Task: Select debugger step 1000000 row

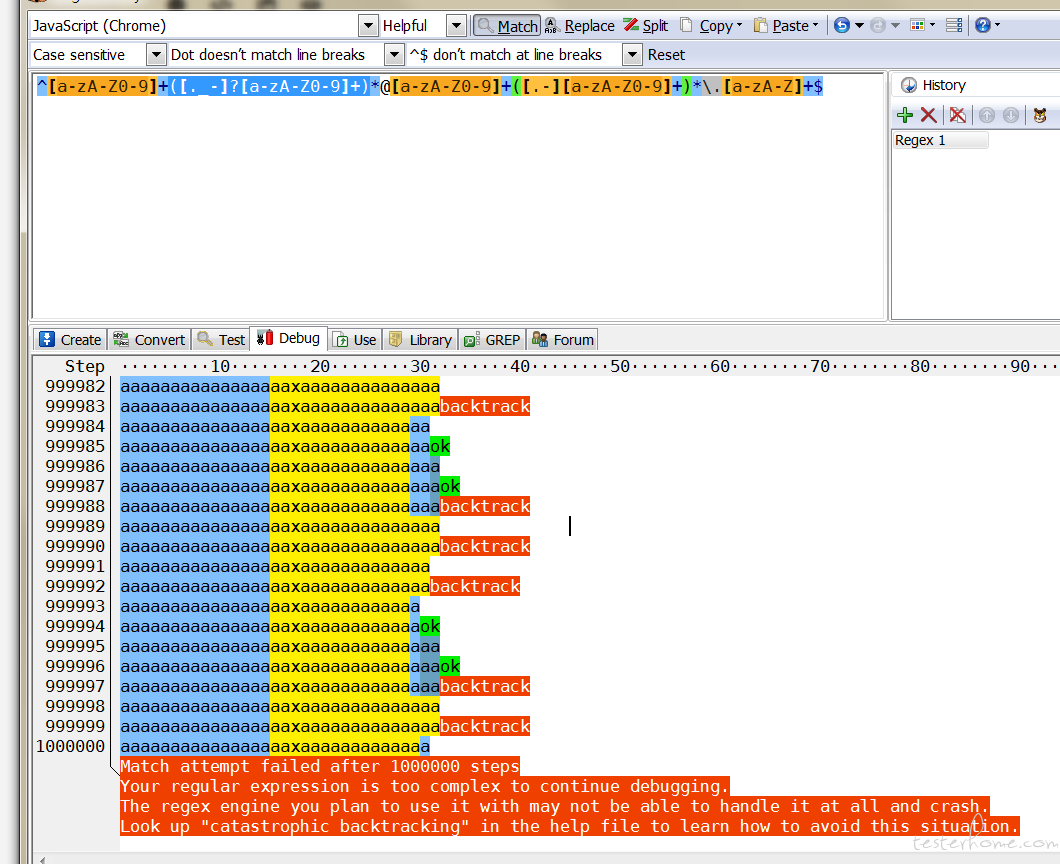Action: point(274,746)
